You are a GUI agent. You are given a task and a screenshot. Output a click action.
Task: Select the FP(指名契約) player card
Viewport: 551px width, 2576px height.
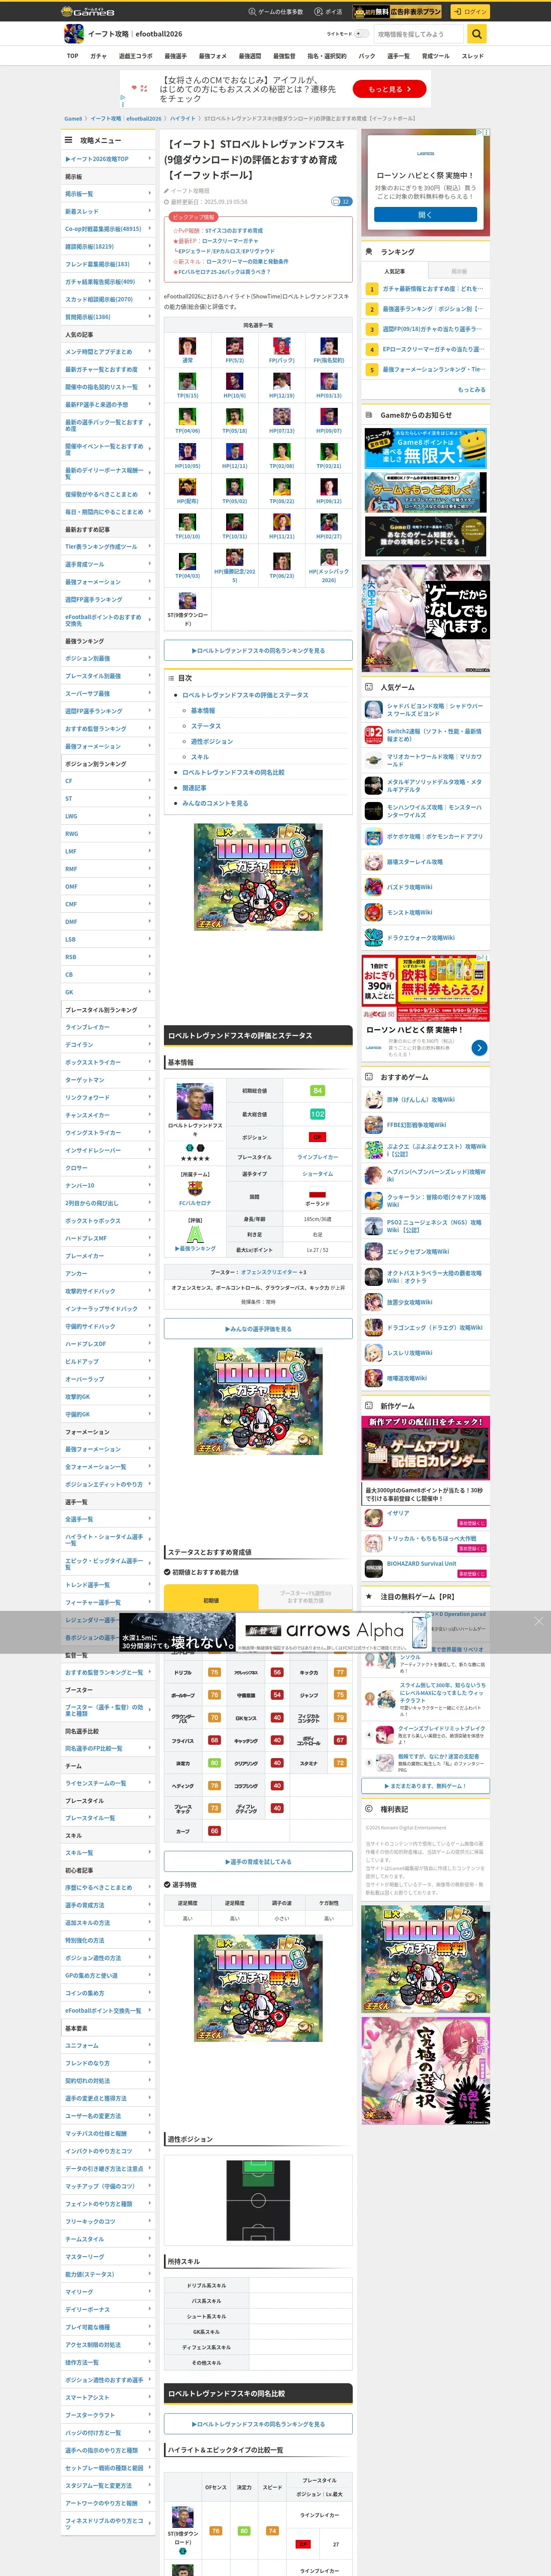coord(329,346)
